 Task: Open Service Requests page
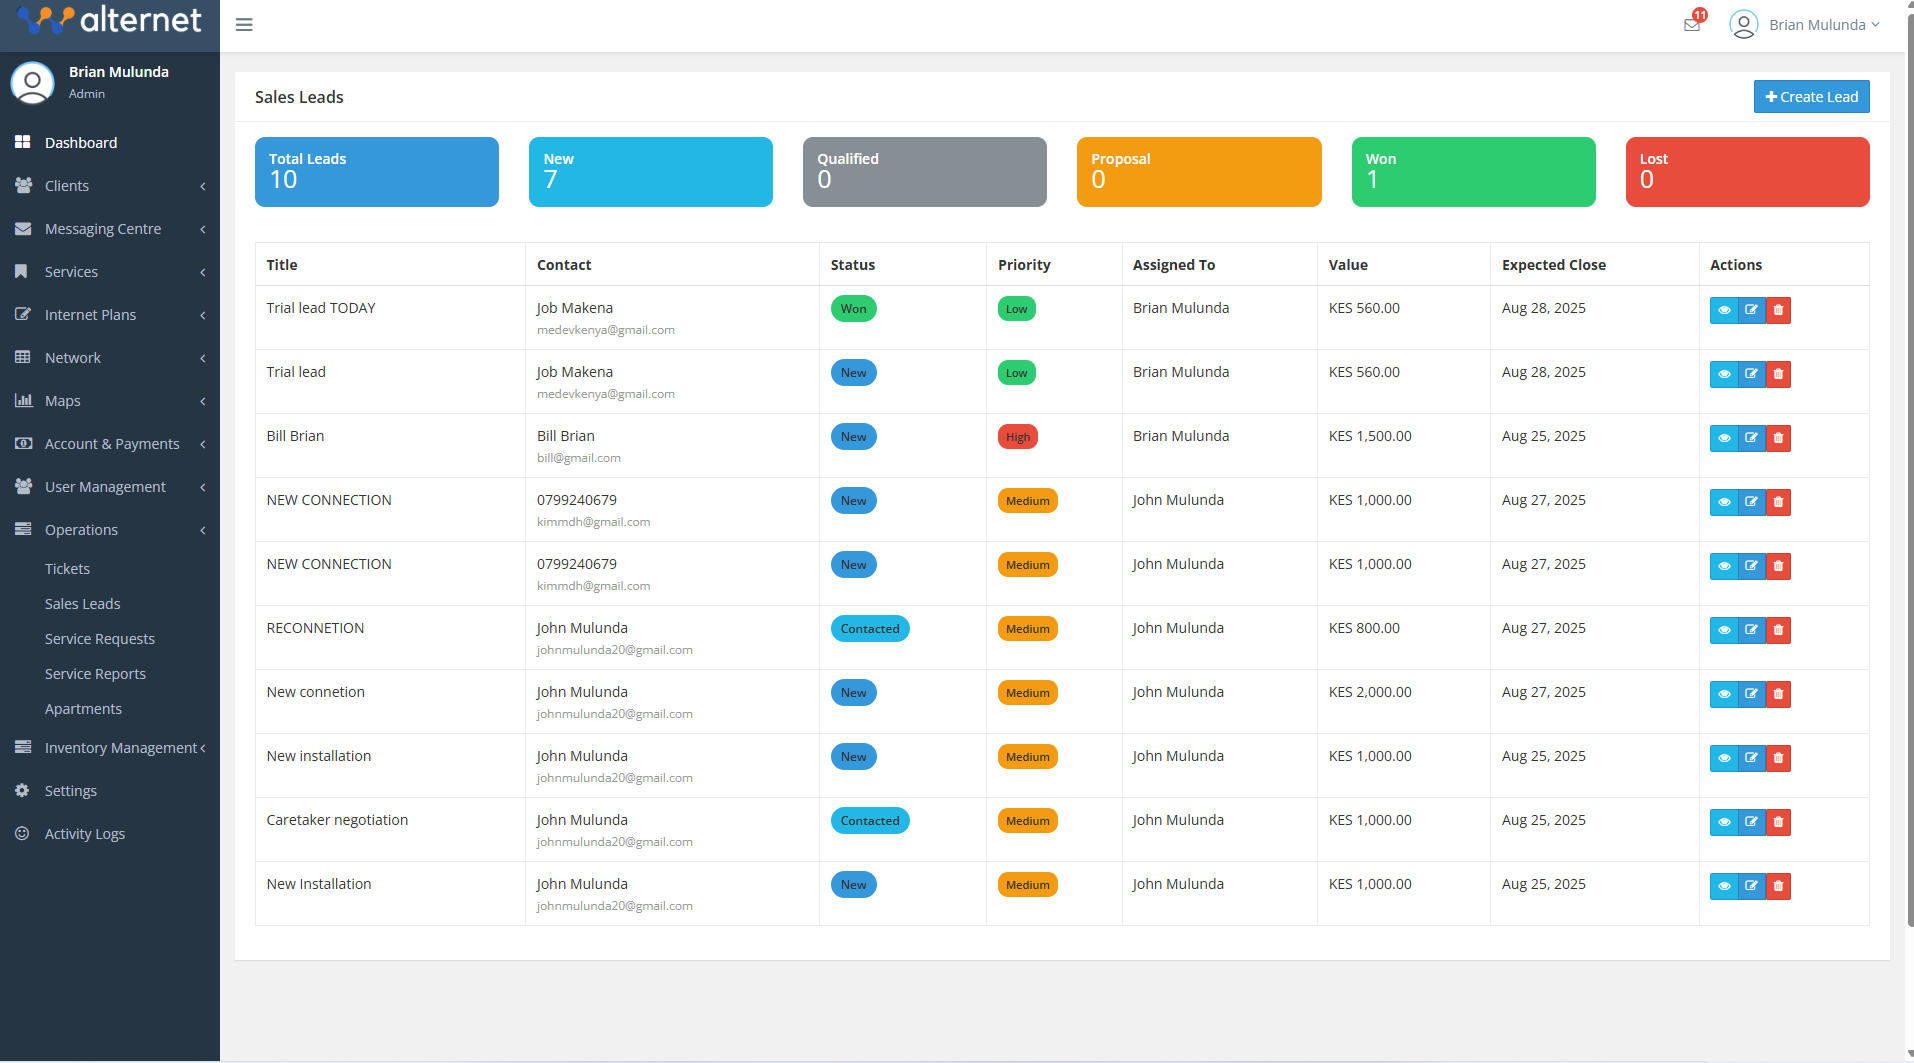click(x=99, y=639)
